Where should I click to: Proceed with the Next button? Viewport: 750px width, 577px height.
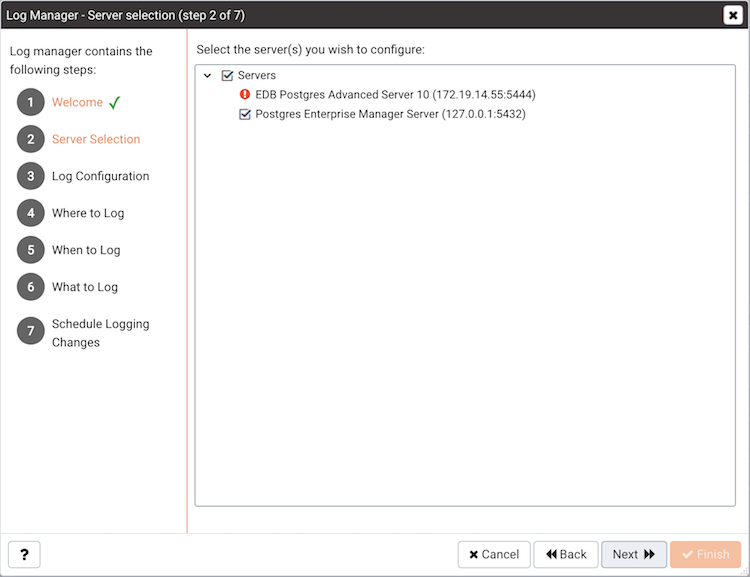(x=634, y=555)
